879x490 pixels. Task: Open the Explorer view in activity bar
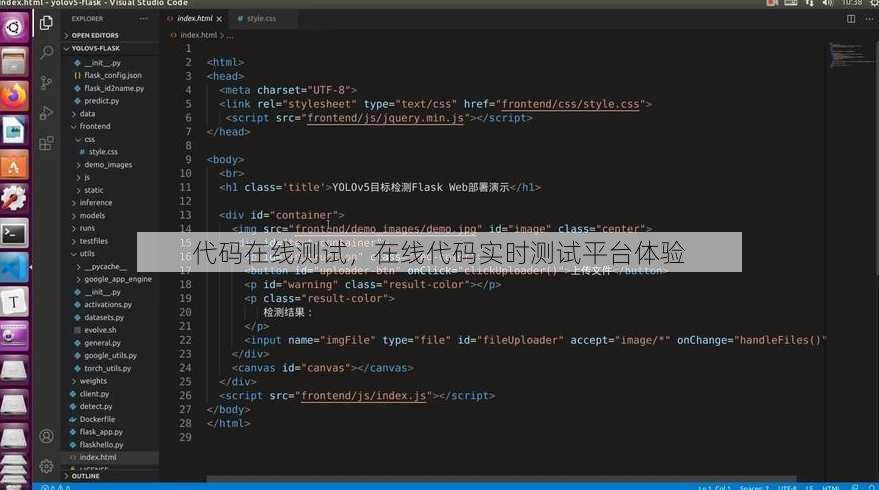pyautogui.click(x=47, y=22)
